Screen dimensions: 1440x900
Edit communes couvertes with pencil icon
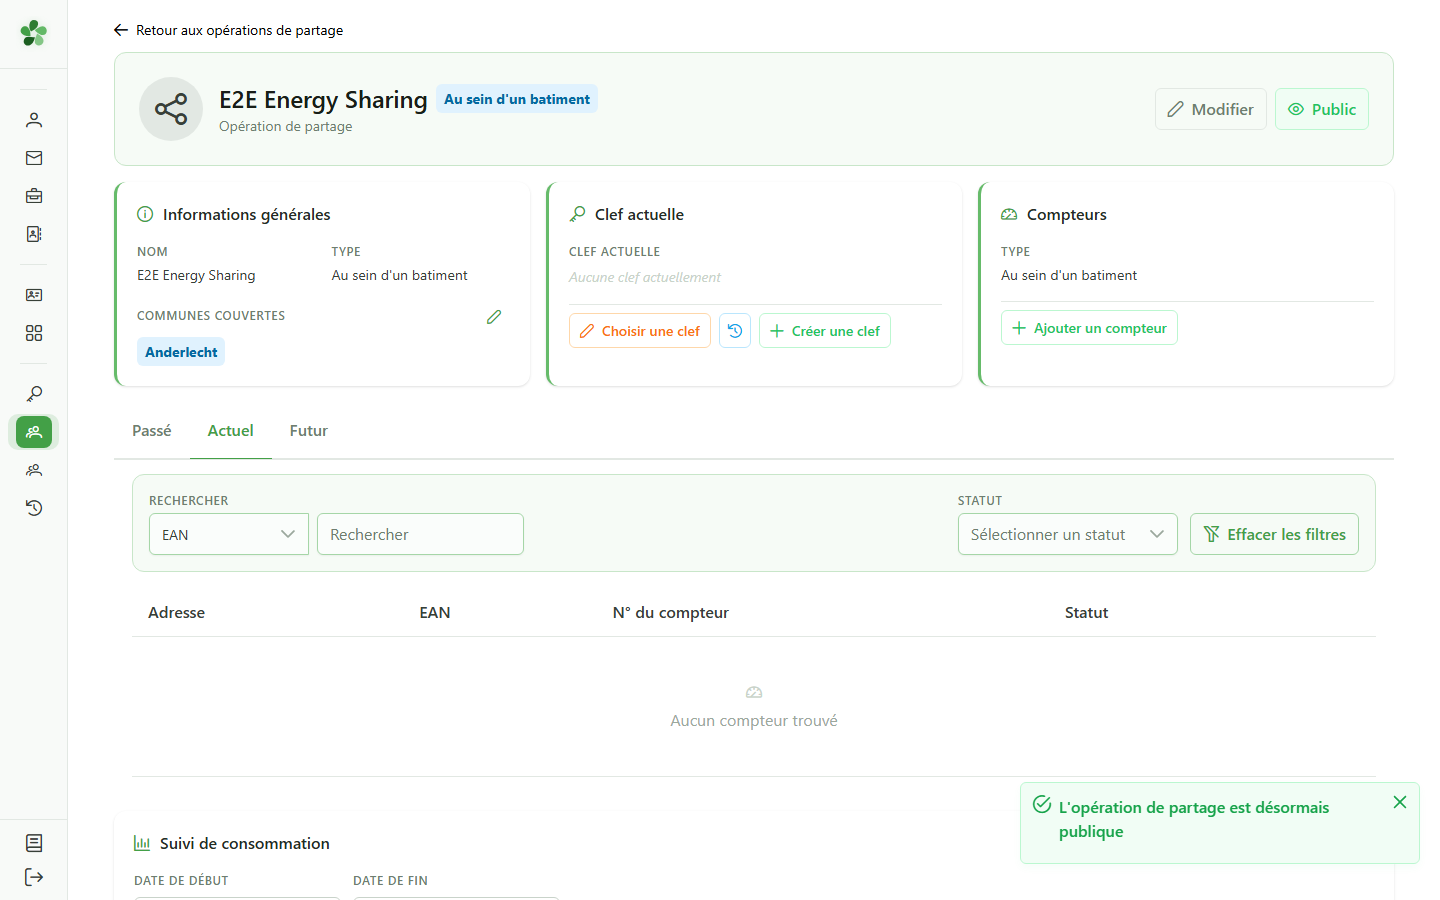pos(494,317)
